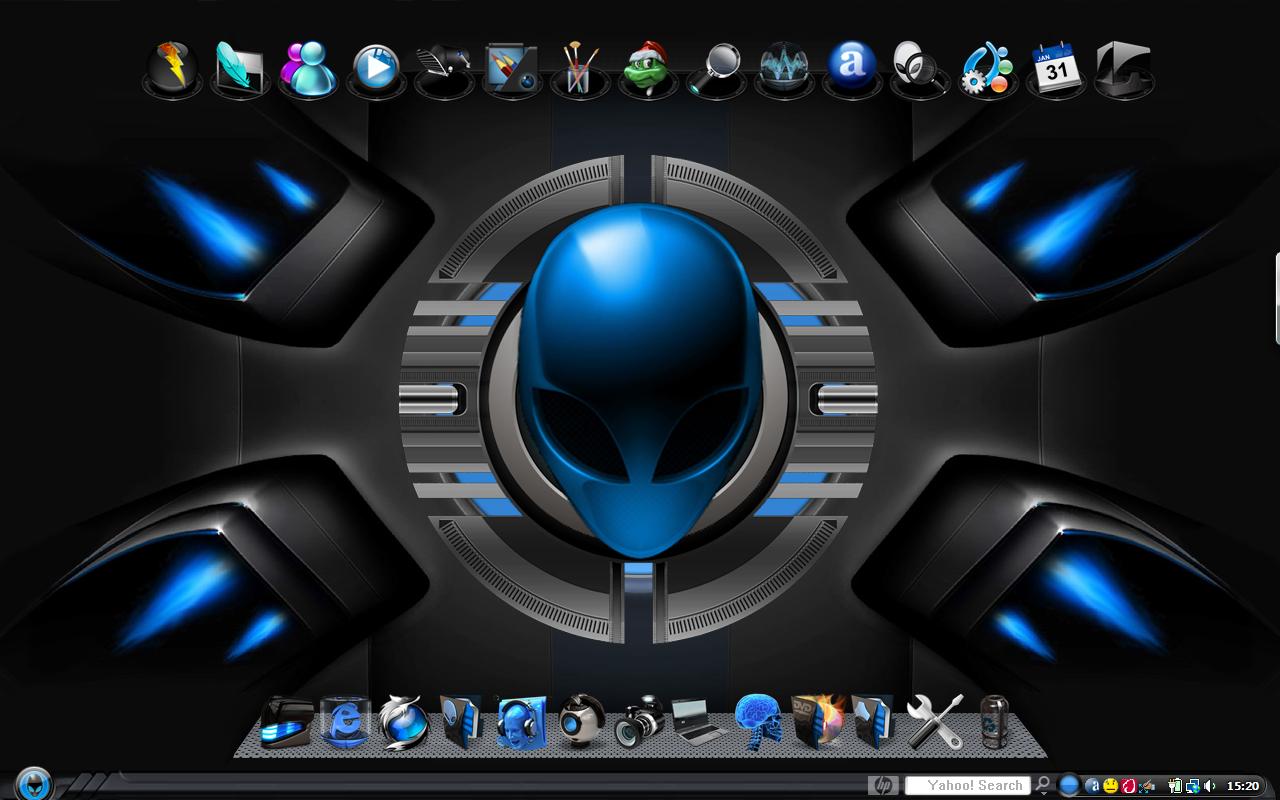Open the DSLR camera icon in bottom dock
The image size is (1280, 800).
640,722
